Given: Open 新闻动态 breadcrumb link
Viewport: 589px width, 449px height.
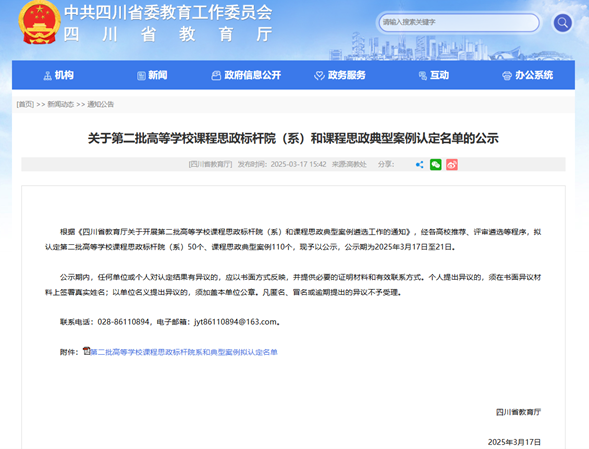Looking at the screenshot, I should tap(60, 104).
